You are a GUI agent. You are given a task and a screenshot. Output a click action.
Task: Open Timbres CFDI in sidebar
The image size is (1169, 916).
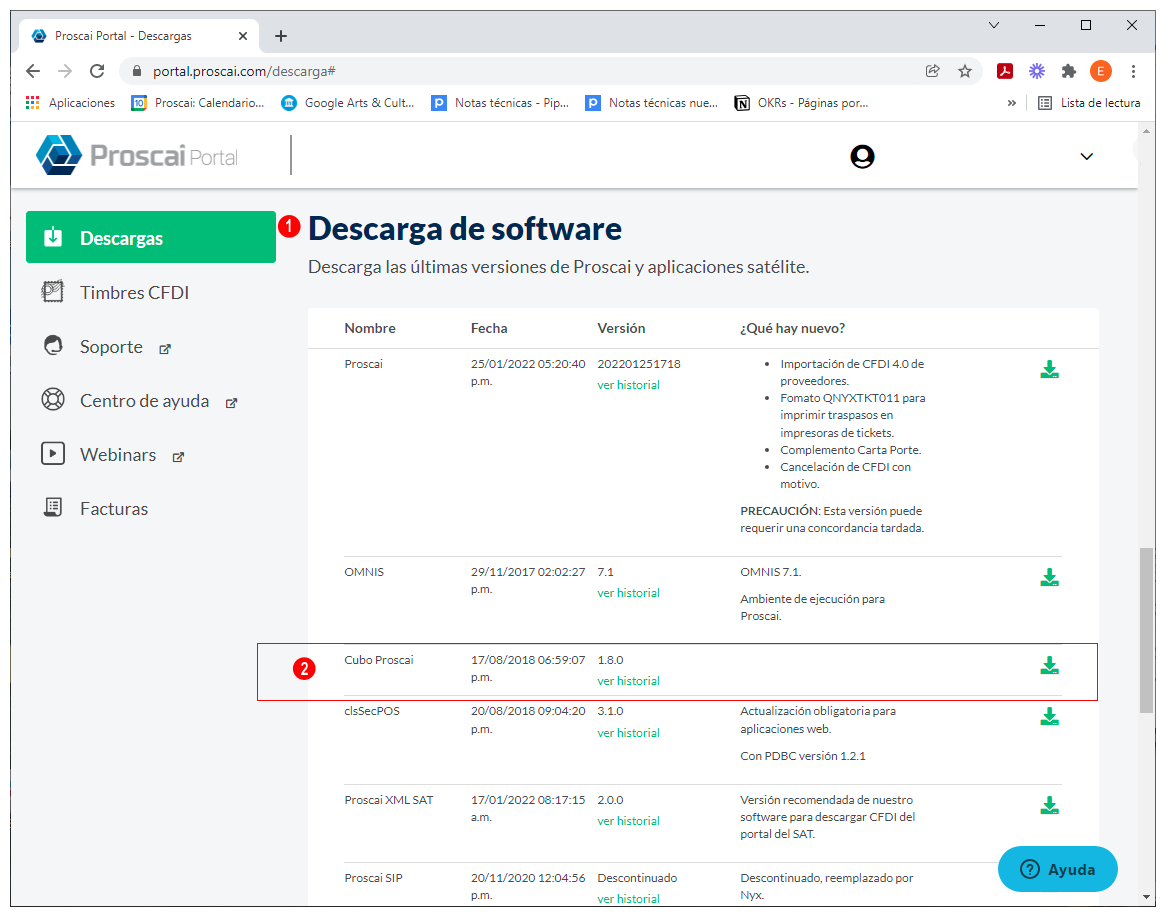[134, 292]
